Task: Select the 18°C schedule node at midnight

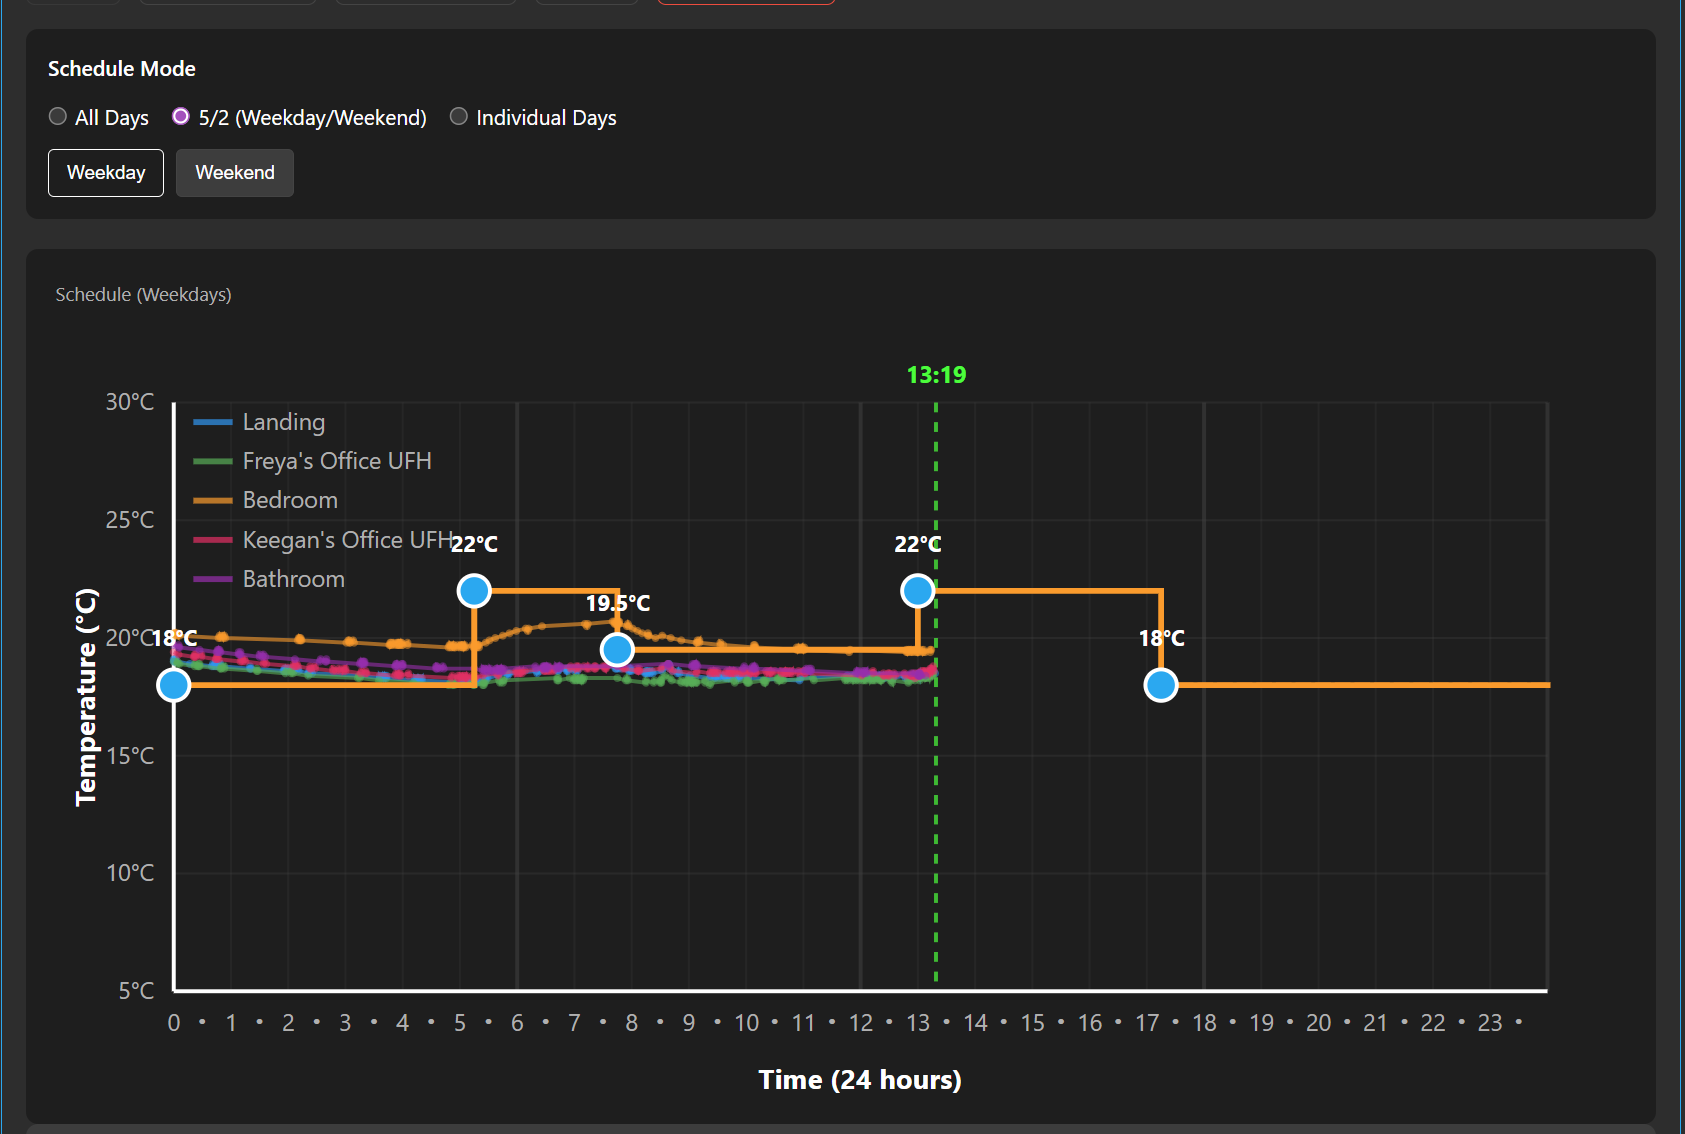Action: pyautogui.click(x=174, y=685)
